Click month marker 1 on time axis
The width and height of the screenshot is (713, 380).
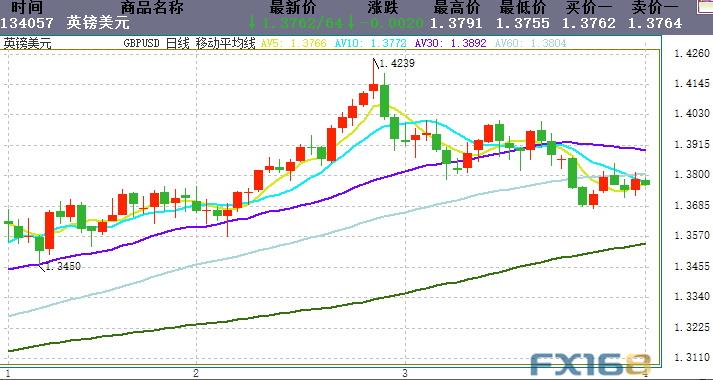click(x=8, y=373)
